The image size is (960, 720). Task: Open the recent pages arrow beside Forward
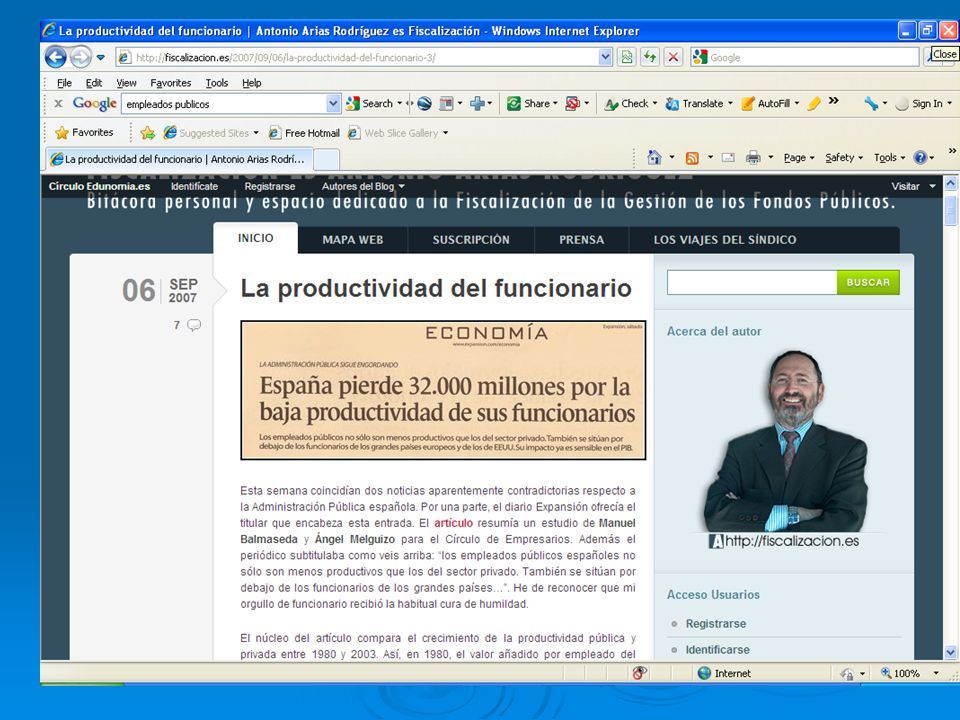point(101,58)
